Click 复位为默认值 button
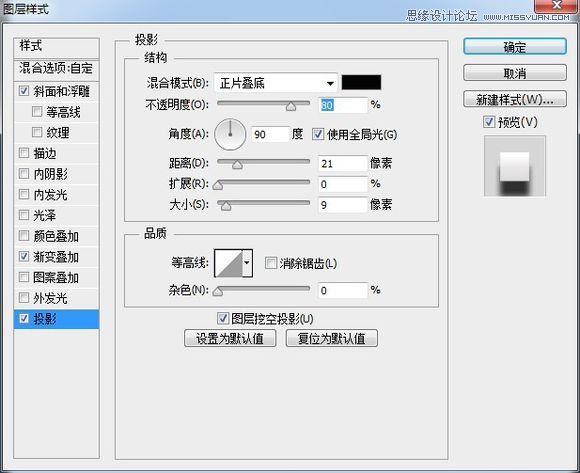The height and width of the screenshot is (473, 580). (x=331, y=338)
